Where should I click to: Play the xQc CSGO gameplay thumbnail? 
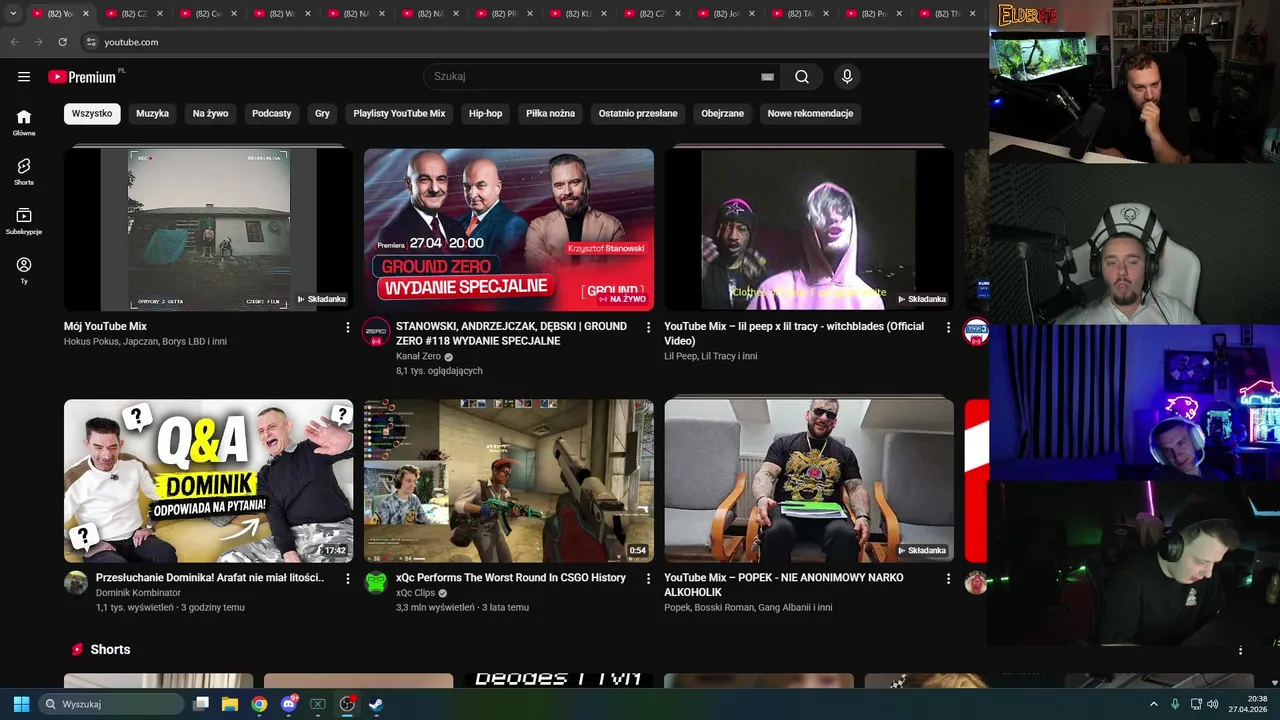[x=509, y=481]
